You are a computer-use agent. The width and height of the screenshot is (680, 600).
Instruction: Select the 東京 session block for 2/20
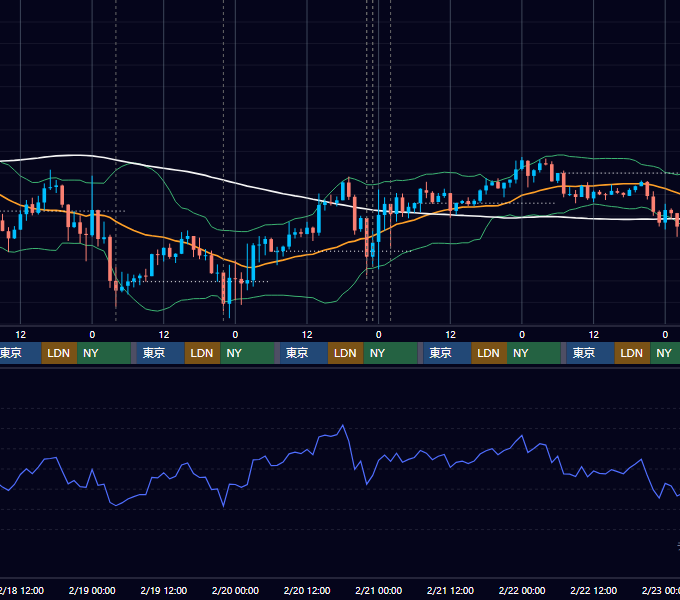coord(304,353)
